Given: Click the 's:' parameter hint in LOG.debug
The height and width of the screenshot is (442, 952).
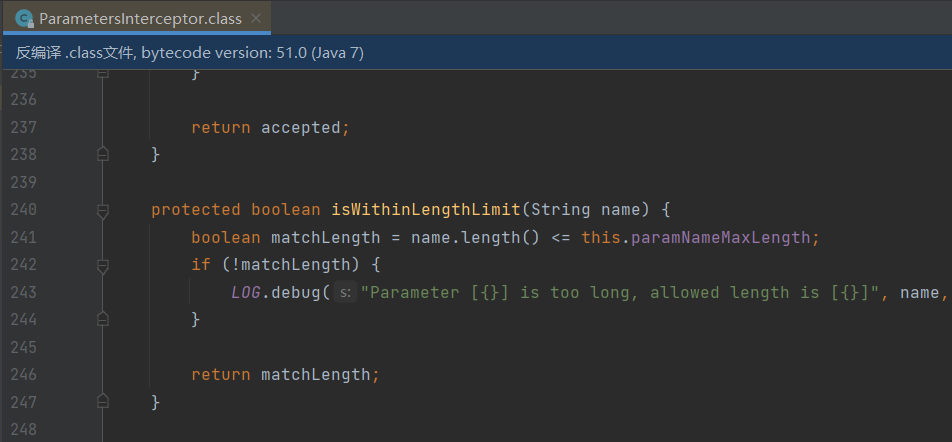Looking at the screenshot, I should (x=345, y=293).
